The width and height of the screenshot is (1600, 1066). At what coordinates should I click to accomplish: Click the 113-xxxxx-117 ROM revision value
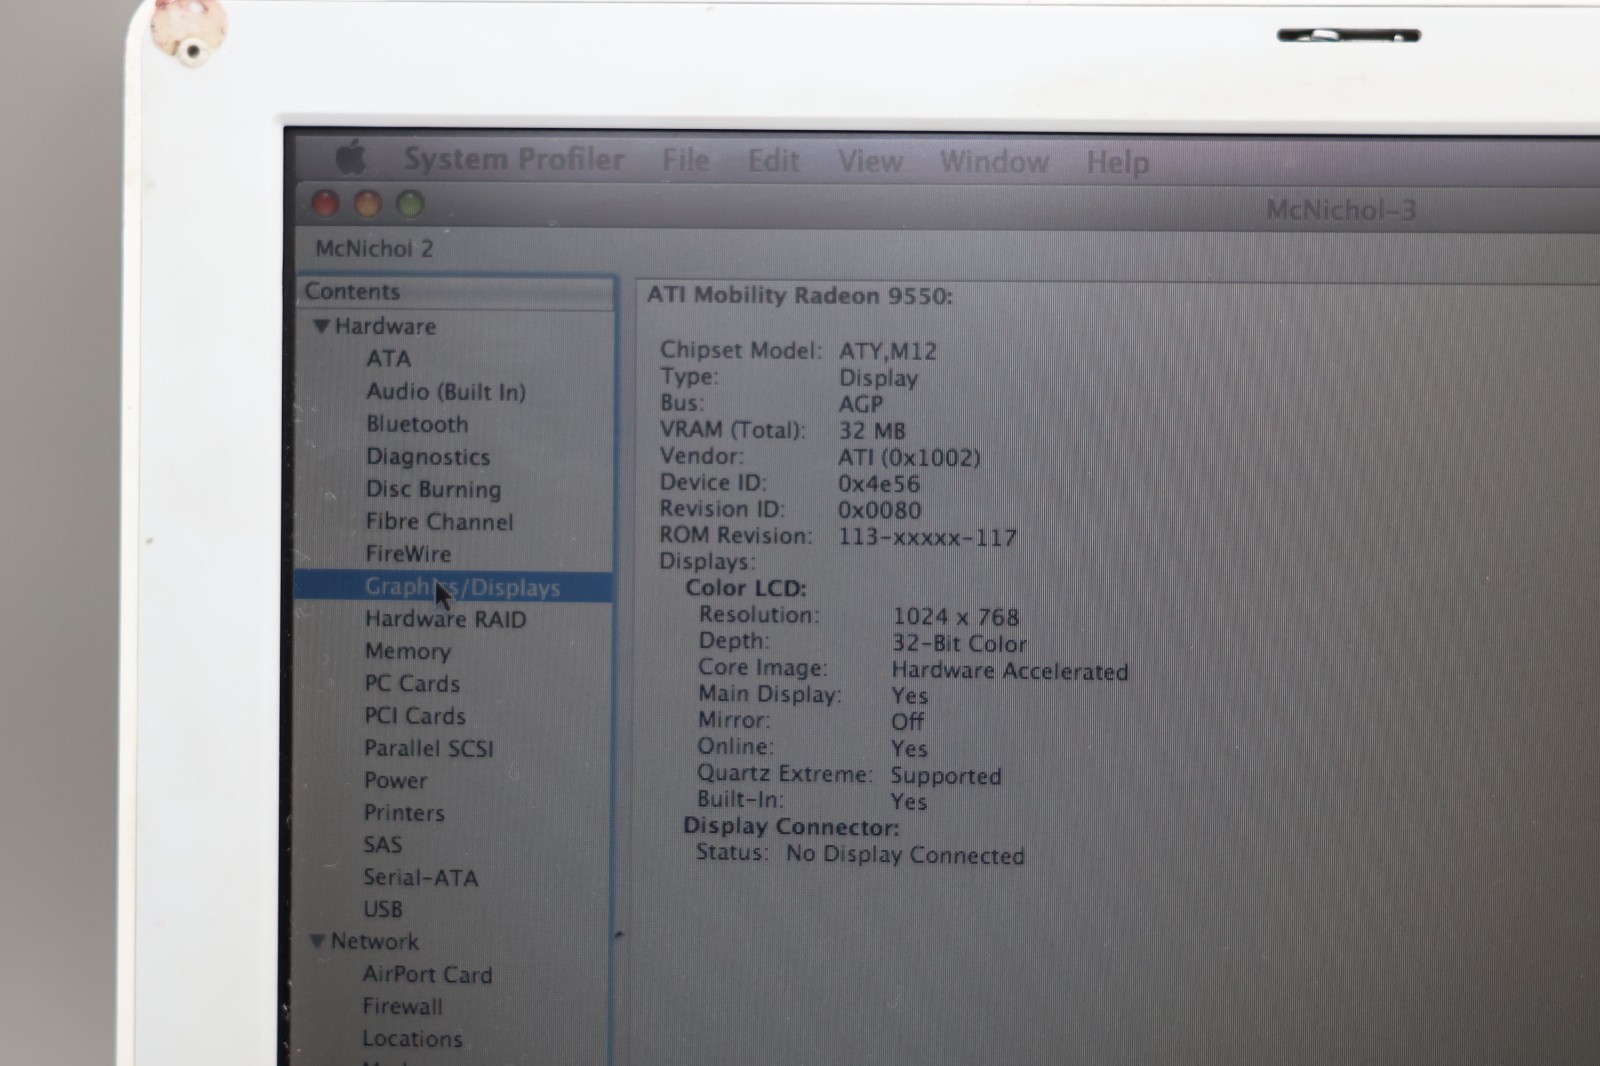[927, 537]
